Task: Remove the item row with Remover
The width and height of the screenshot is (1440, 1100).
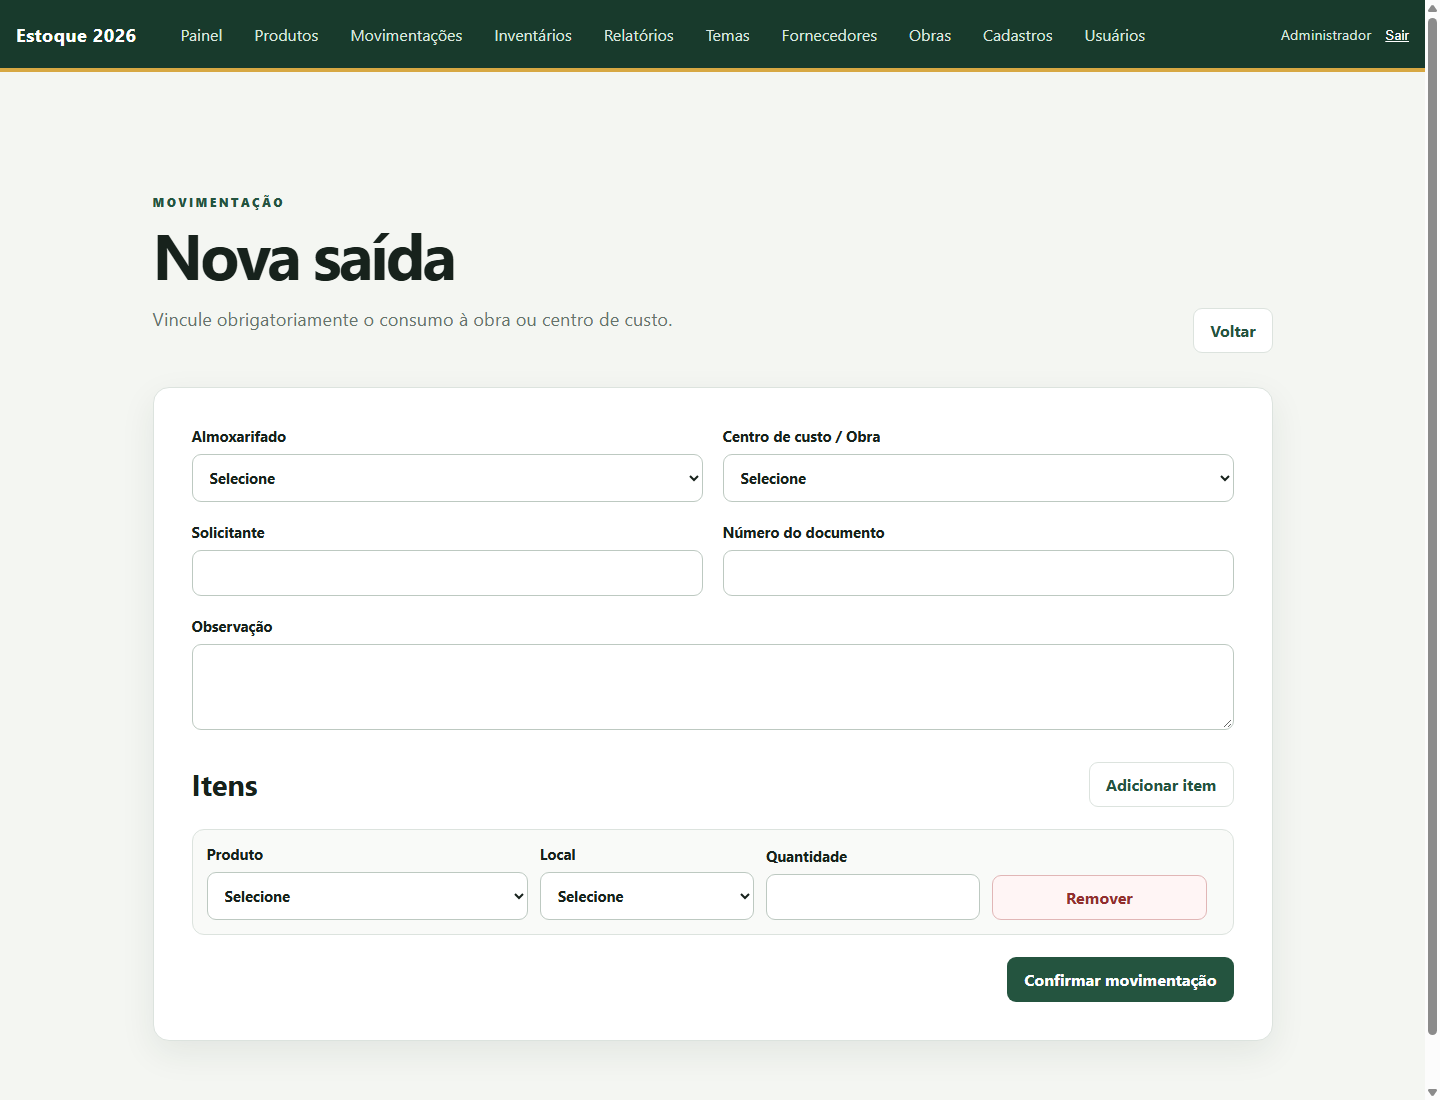Action: [1099, 898]
